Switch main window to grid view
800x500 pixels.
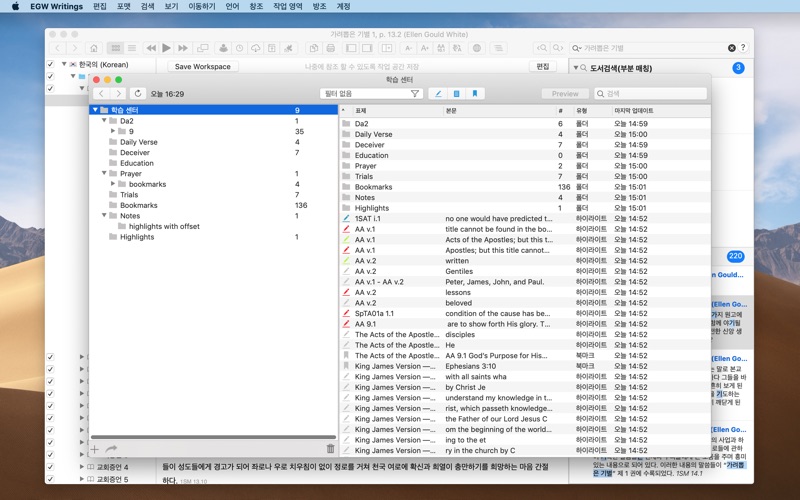tap(116, 48)
